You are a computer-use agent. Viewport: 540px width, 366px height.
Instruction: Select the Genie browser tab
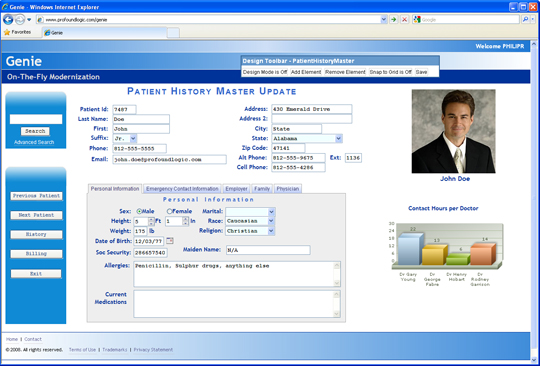click(x=104, y=33)
